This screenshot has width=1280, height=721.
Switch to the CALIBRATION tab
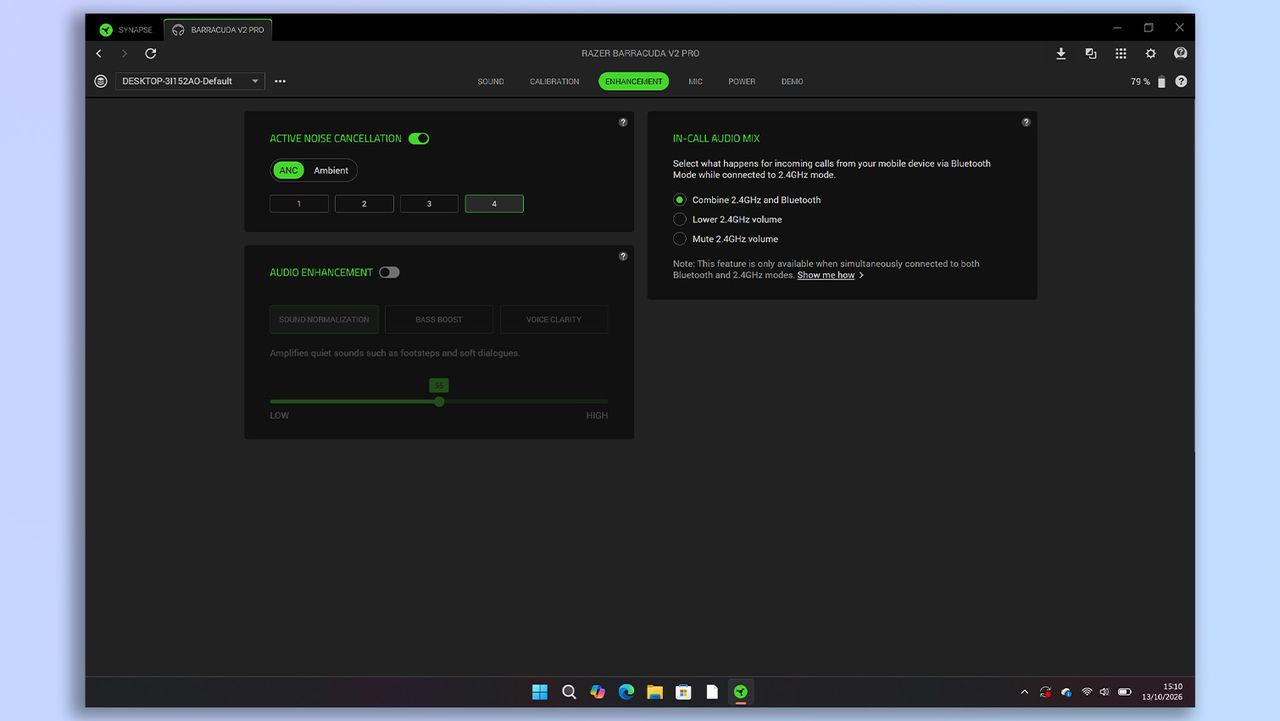[555, 82]
